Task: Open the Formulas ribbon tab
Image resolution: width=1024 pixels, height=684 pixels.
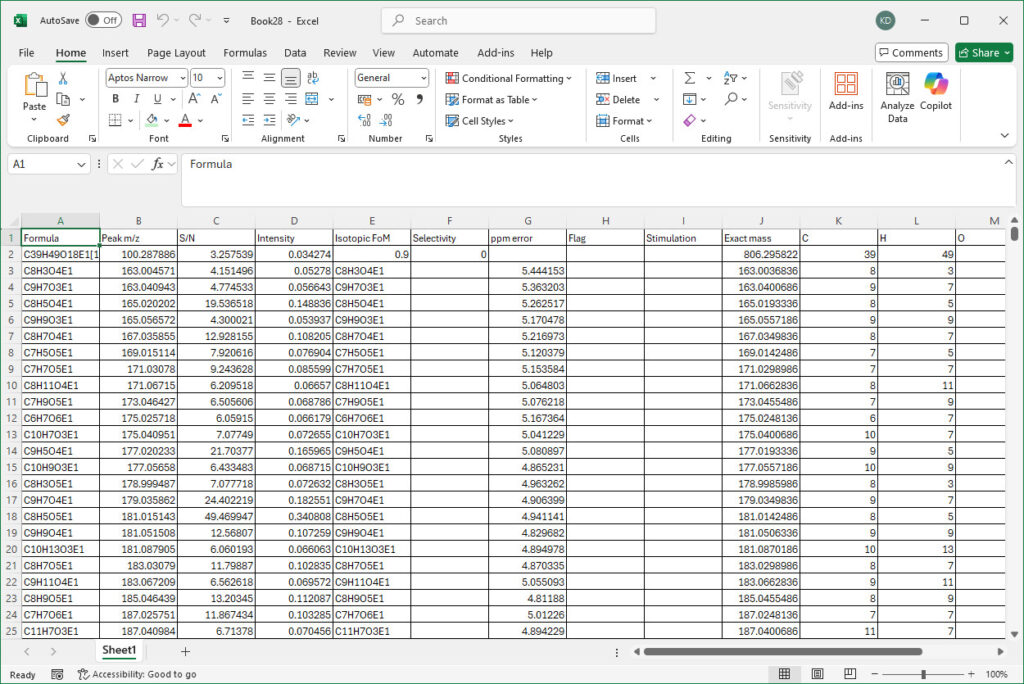Action: (244, 53)
